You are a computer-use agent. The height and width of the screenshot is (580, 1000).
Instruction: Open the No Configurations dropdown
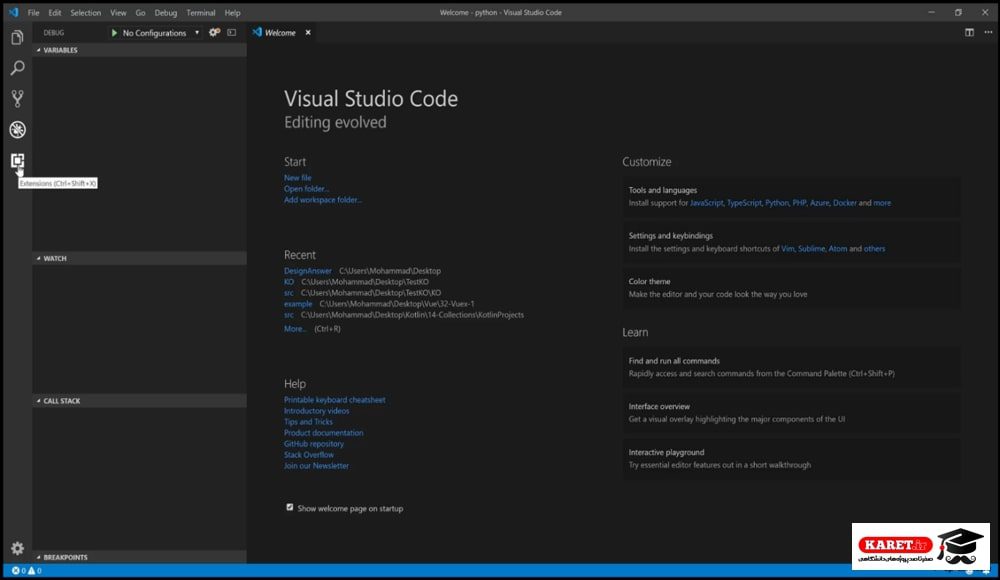161,33
